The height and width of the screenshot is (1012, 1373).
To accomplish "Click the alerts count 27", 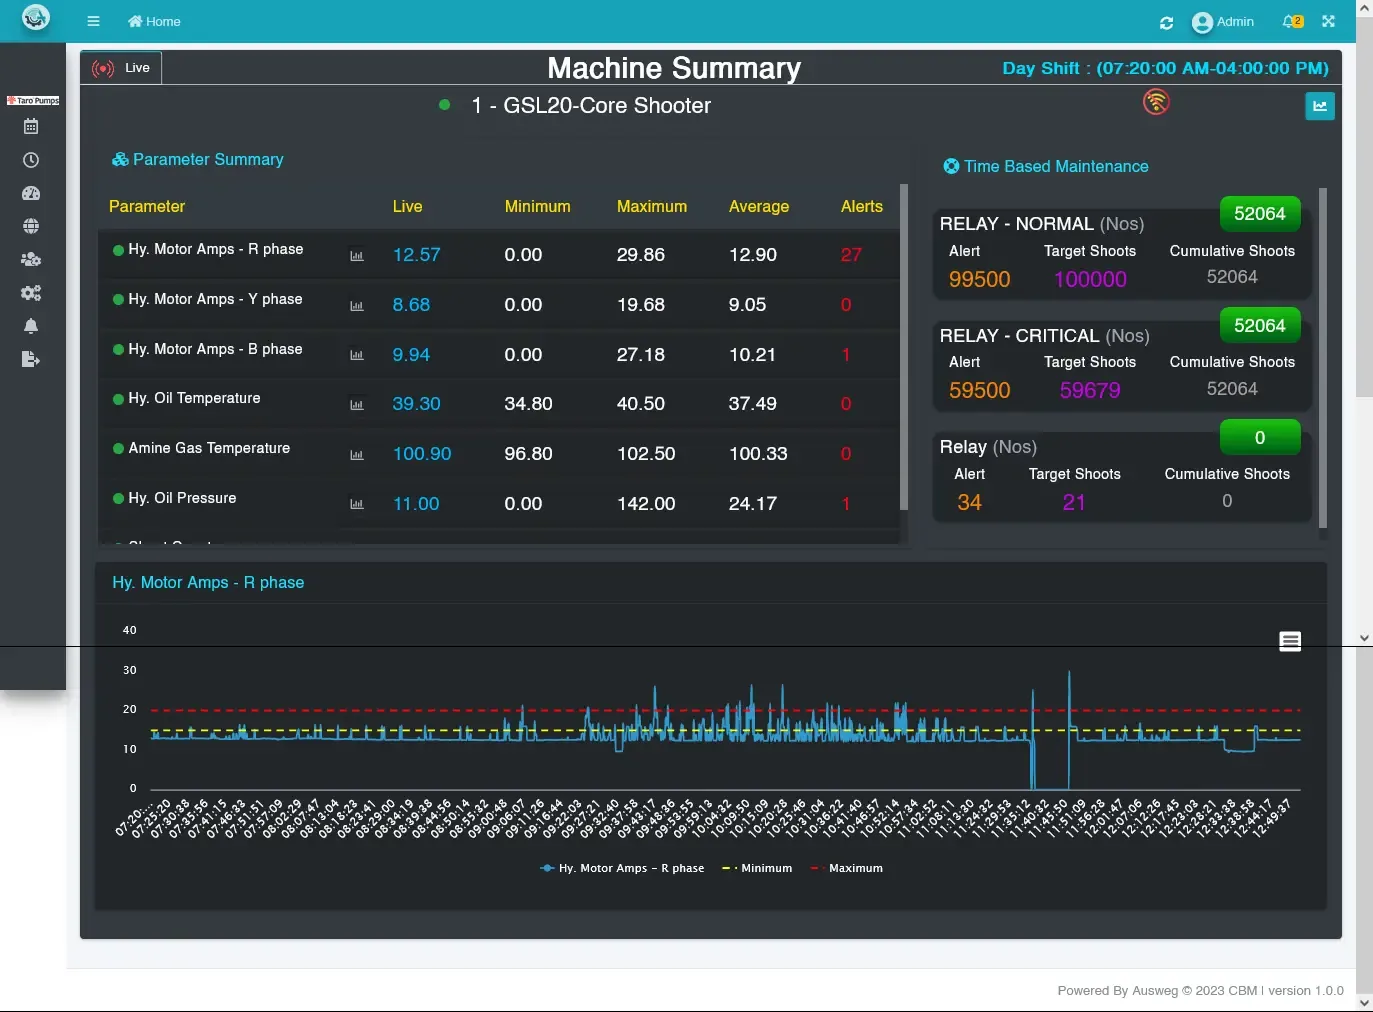I will [x=851, y=254].
